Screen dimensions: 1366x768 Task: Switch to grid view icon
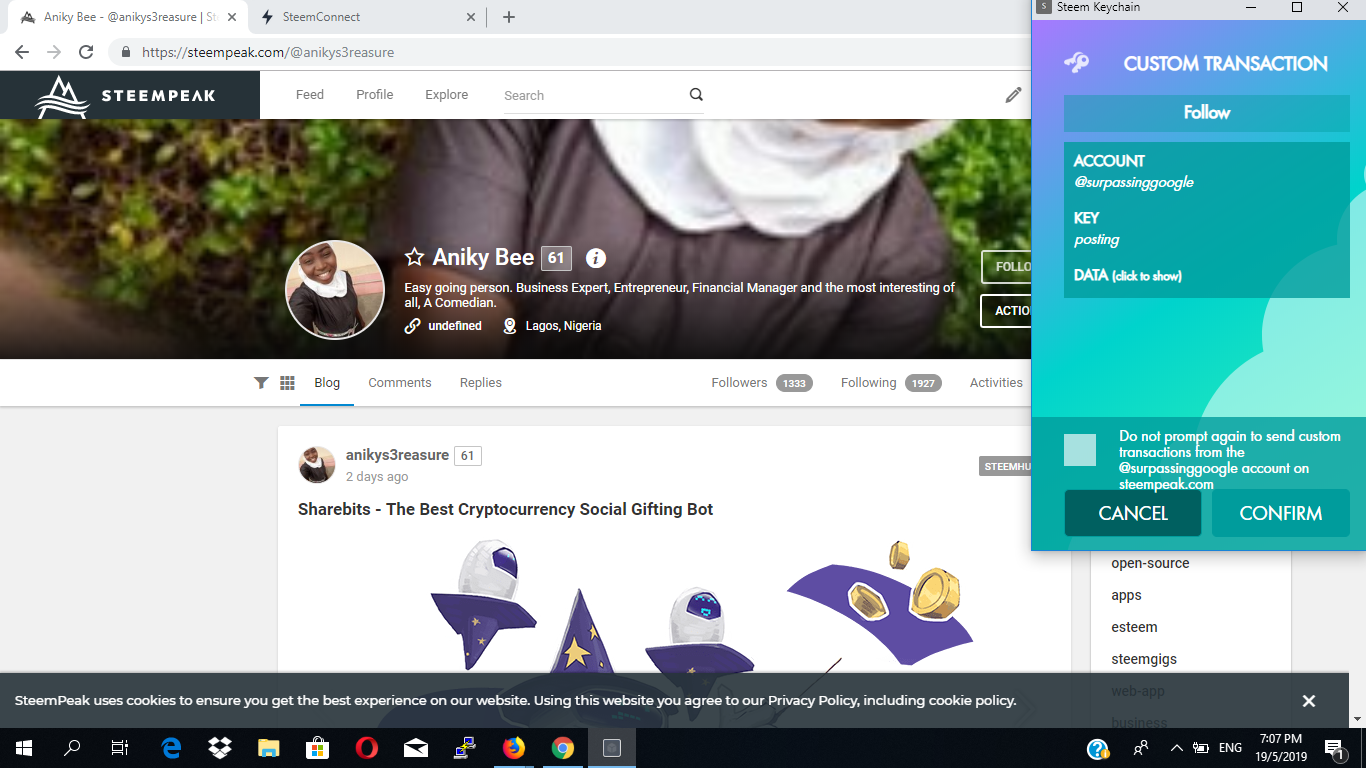point(287,383)
